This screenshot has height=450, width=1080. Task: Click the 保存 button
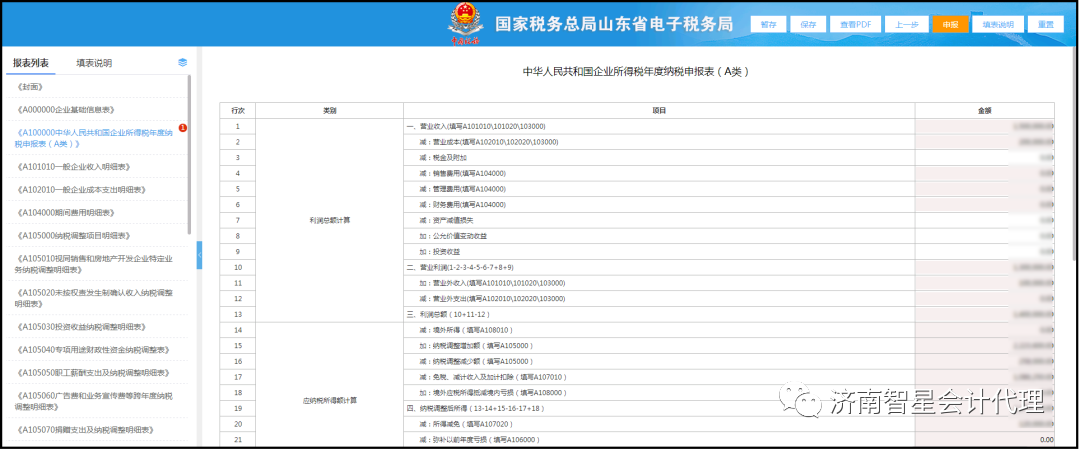click(808, 24)
